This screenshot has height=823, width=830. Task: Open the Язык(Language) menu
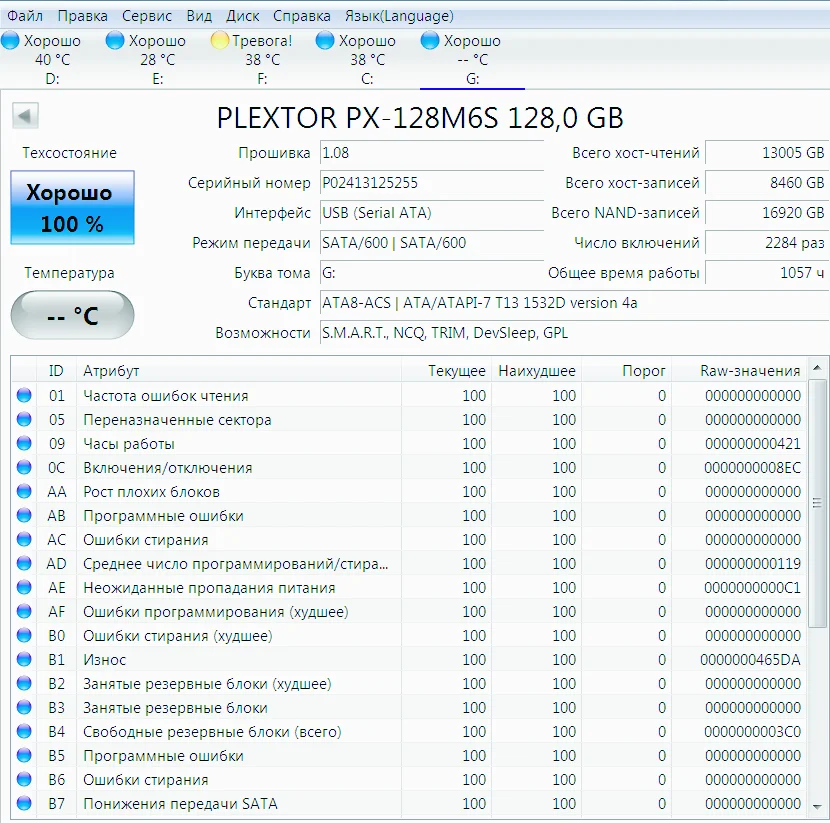click(x=398, y=16)
